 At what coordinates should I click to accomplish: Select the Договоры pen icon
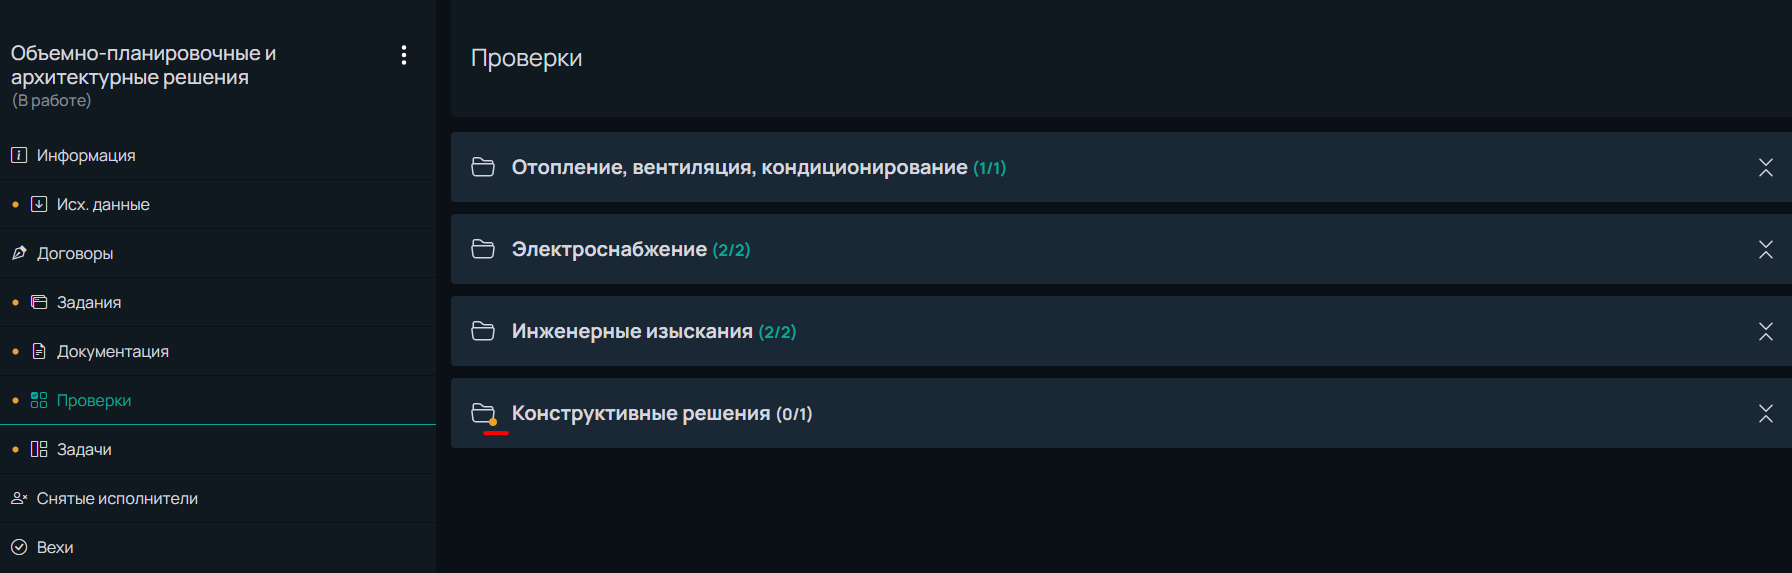19,253
